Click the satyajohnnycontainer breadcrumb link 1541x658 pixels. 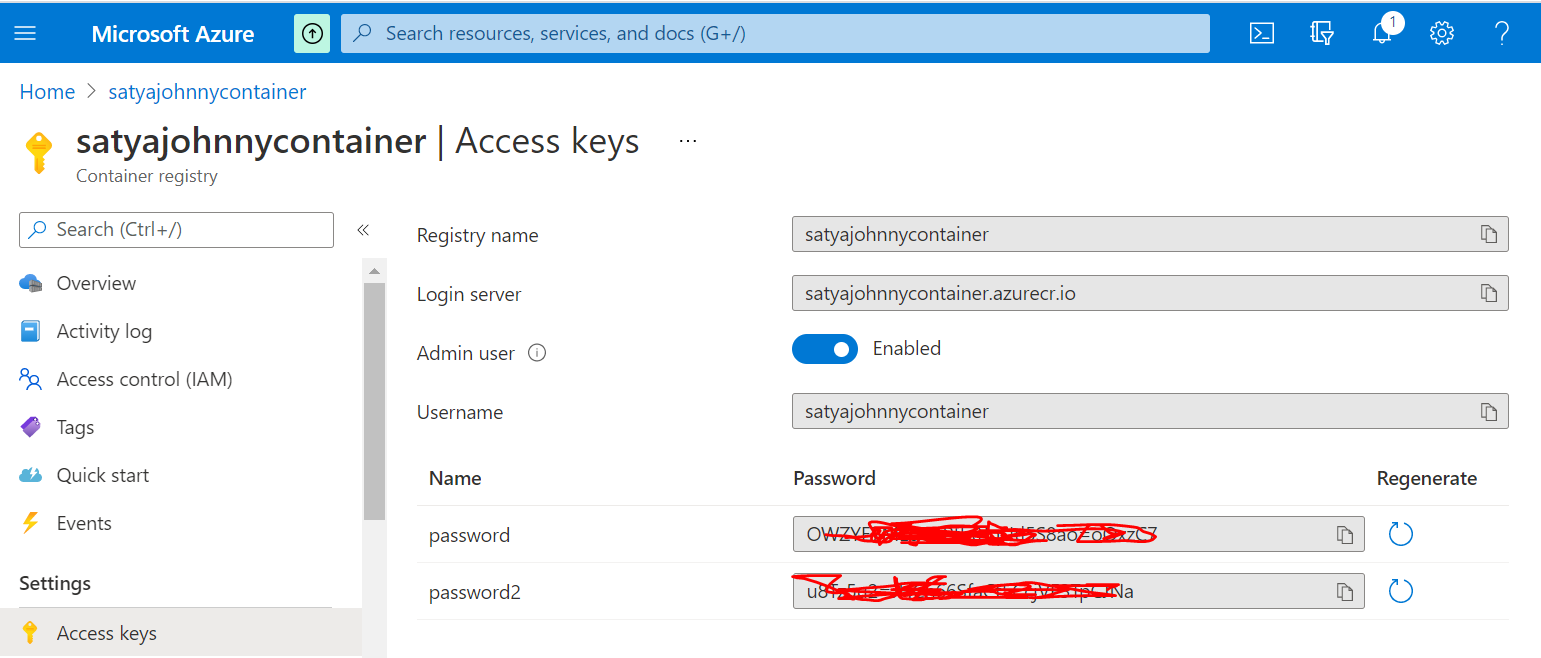(207, 92)
